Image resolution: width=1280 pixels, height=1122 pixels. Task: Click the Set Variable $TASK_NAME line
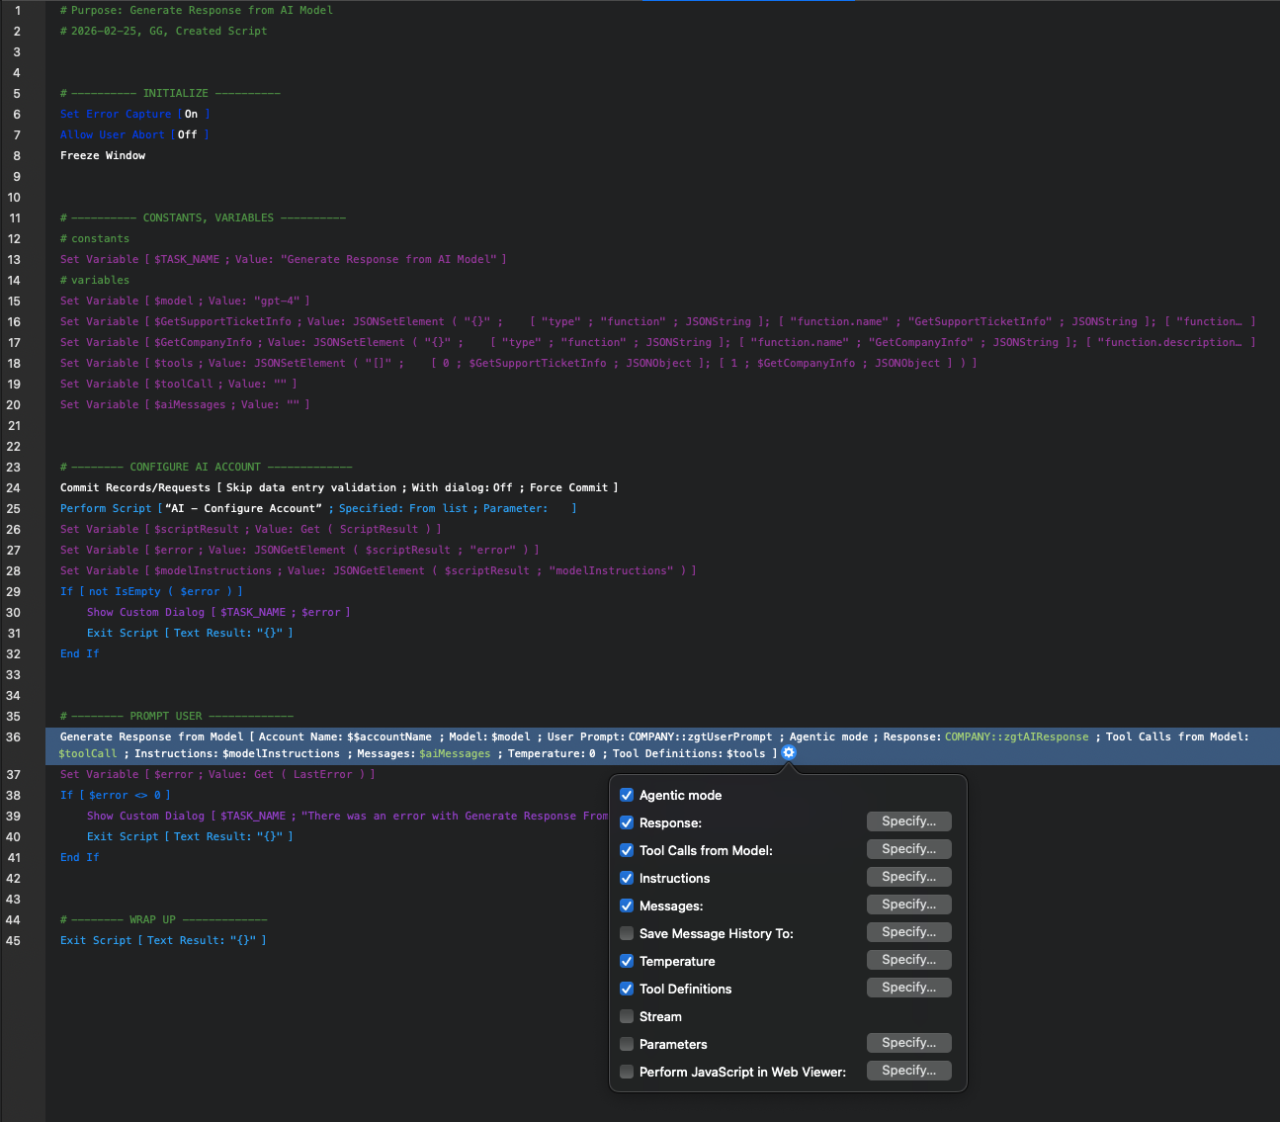[283, 260]
